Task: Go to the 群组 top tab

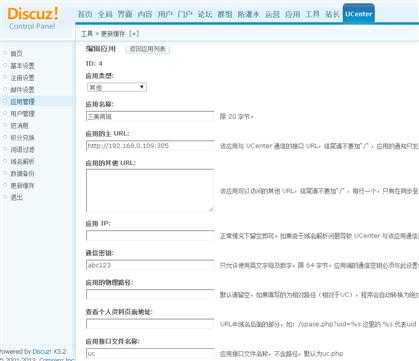Action: tap(225, 14)
